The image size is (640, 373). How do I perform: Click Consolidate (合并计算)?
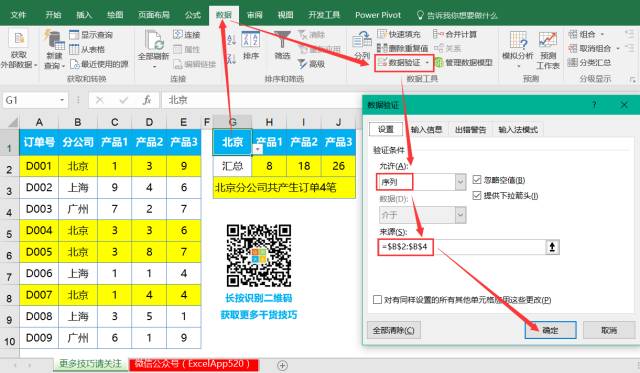click(x=455, y=34)
